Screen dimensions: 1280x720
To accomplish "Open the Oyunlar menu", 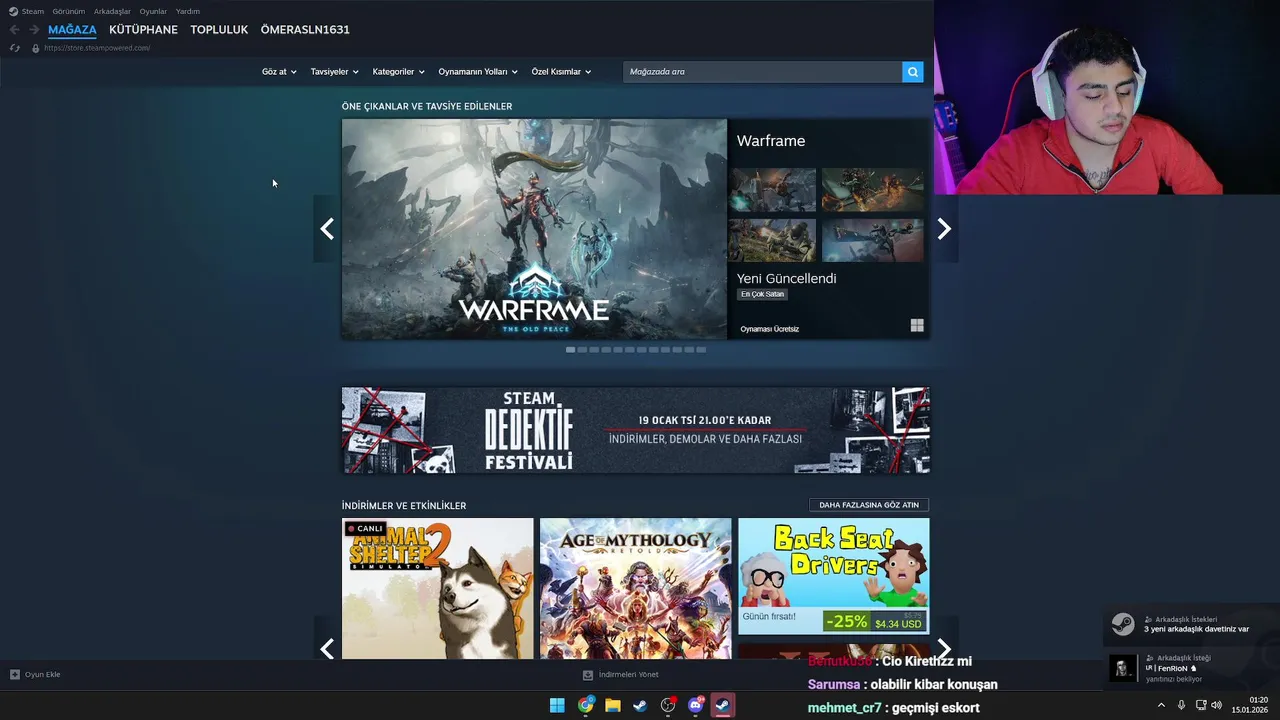I will click(153, 11).
